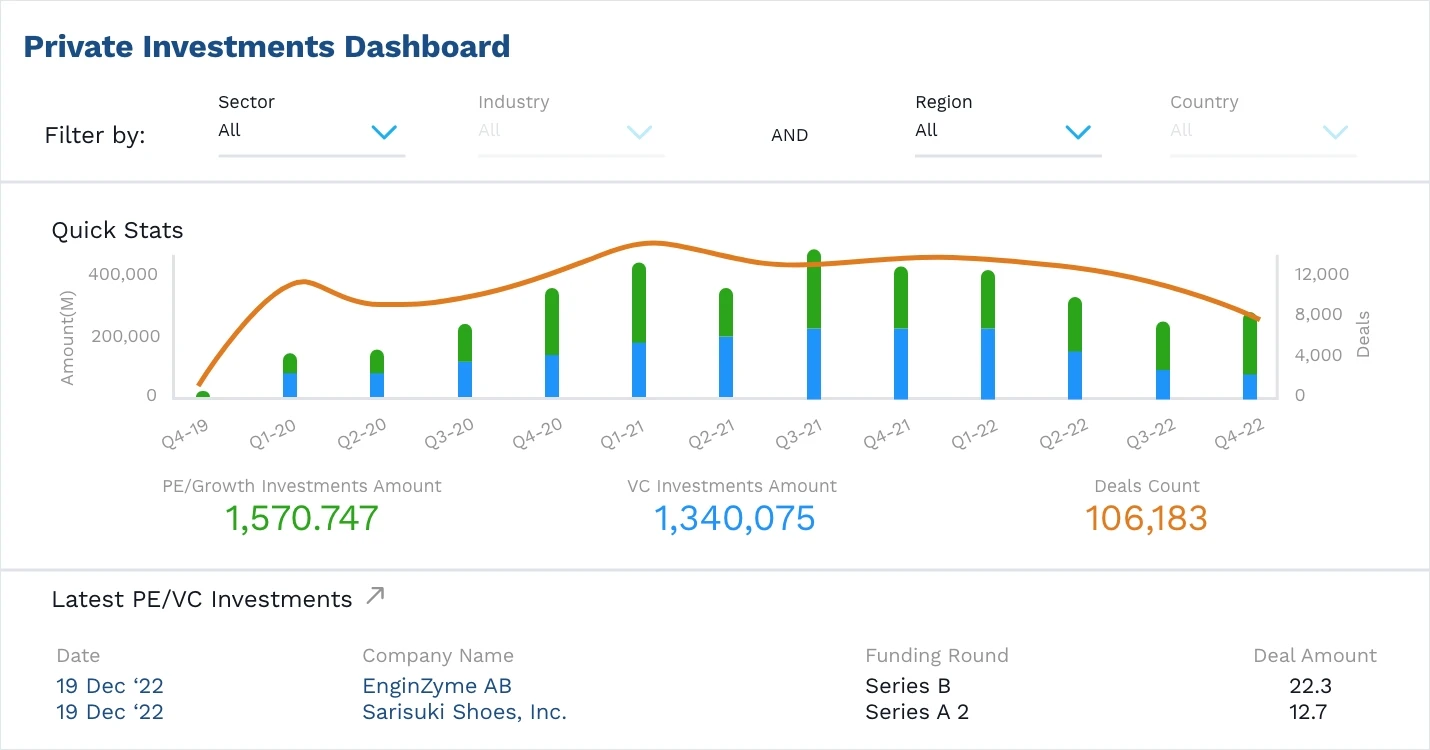Click the 19 Dec '22 date link for EnginZyme
This screenshot has width=1430, height=750.
coord(110,686)
